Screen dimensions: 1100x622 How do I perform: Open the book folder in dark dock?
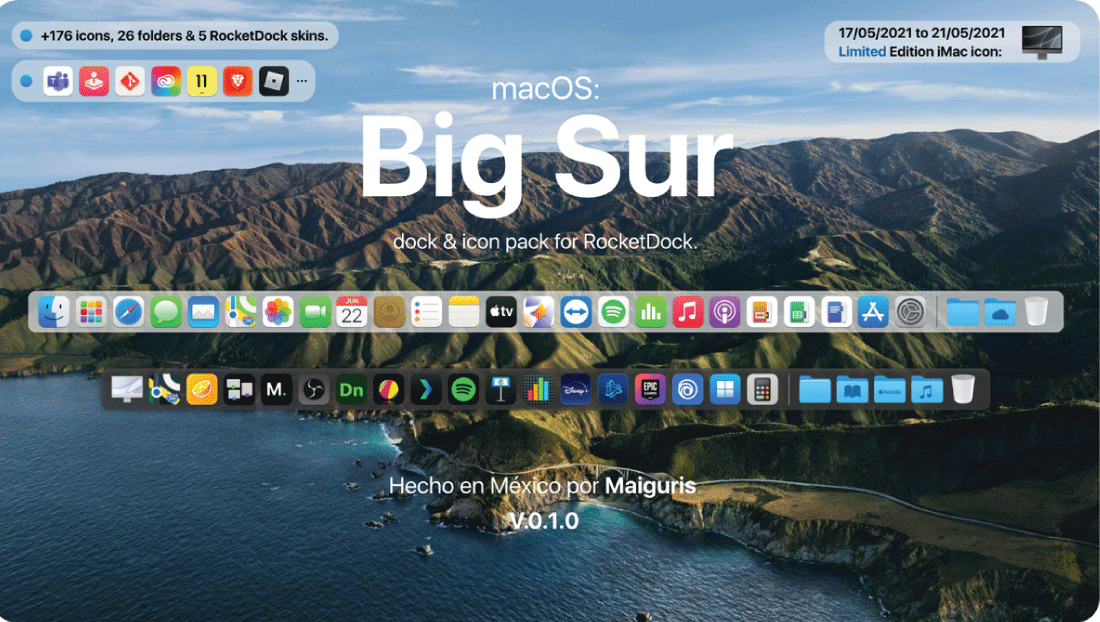[852, 389]
